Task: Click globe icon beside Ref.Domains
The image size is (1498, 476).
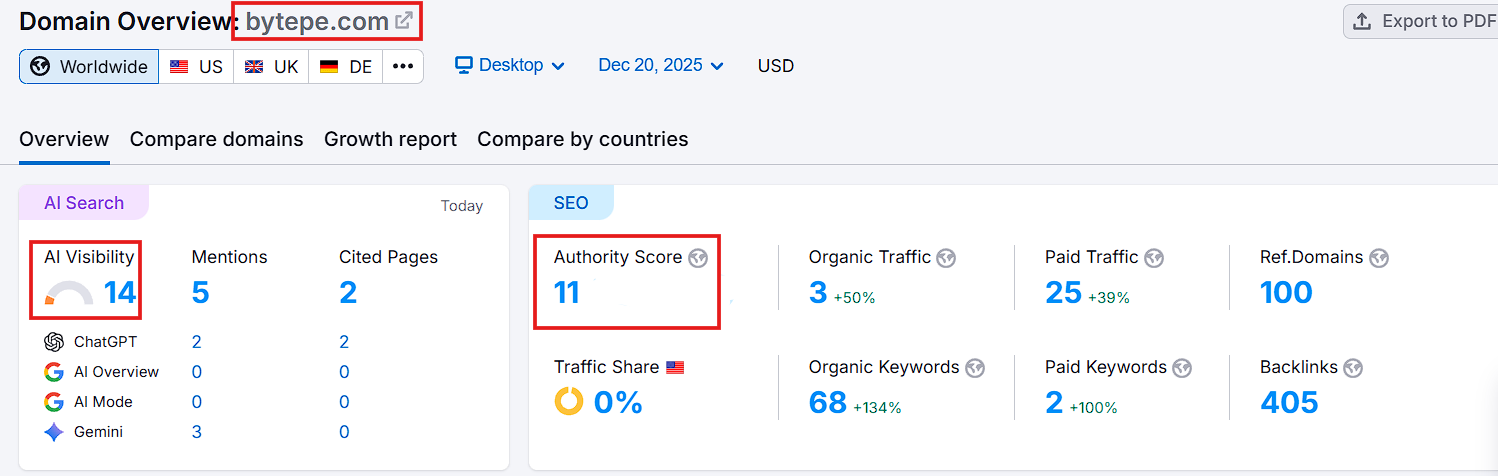Action: point(1379,258)
